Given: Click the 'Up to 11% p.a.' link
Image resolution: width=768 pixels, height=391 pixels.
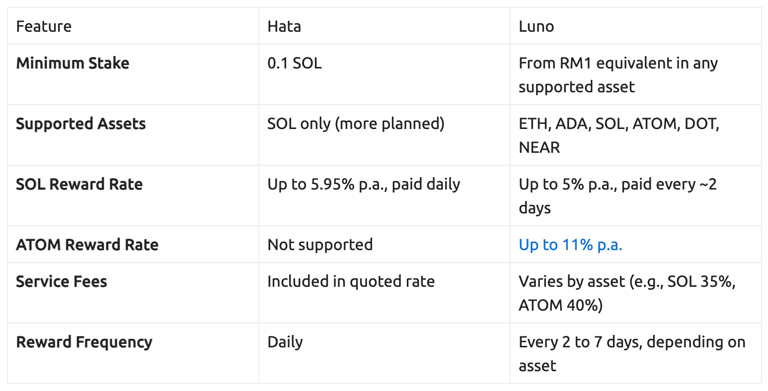Looking at the screenshot, I should click(x=570, y=244).
